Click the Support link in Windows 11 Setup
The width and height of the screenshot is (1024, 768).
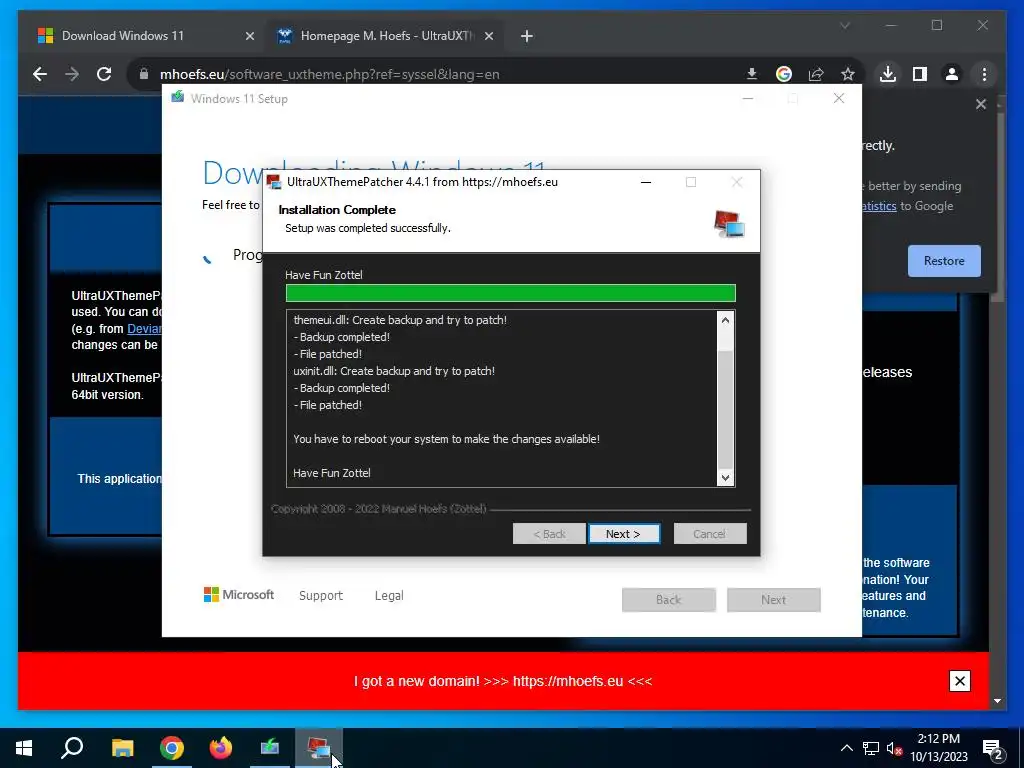(x=321, y=596)
